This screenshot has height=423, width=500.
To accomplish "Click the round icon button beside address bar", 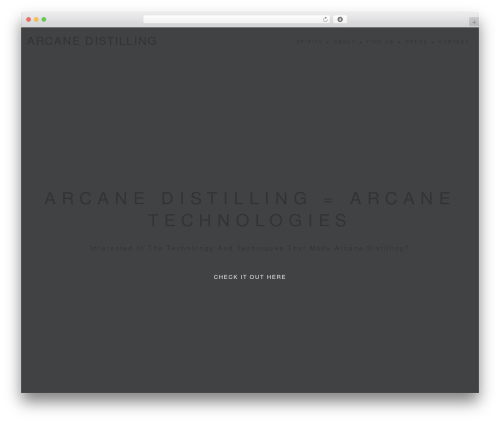I will tap(340, 19).
